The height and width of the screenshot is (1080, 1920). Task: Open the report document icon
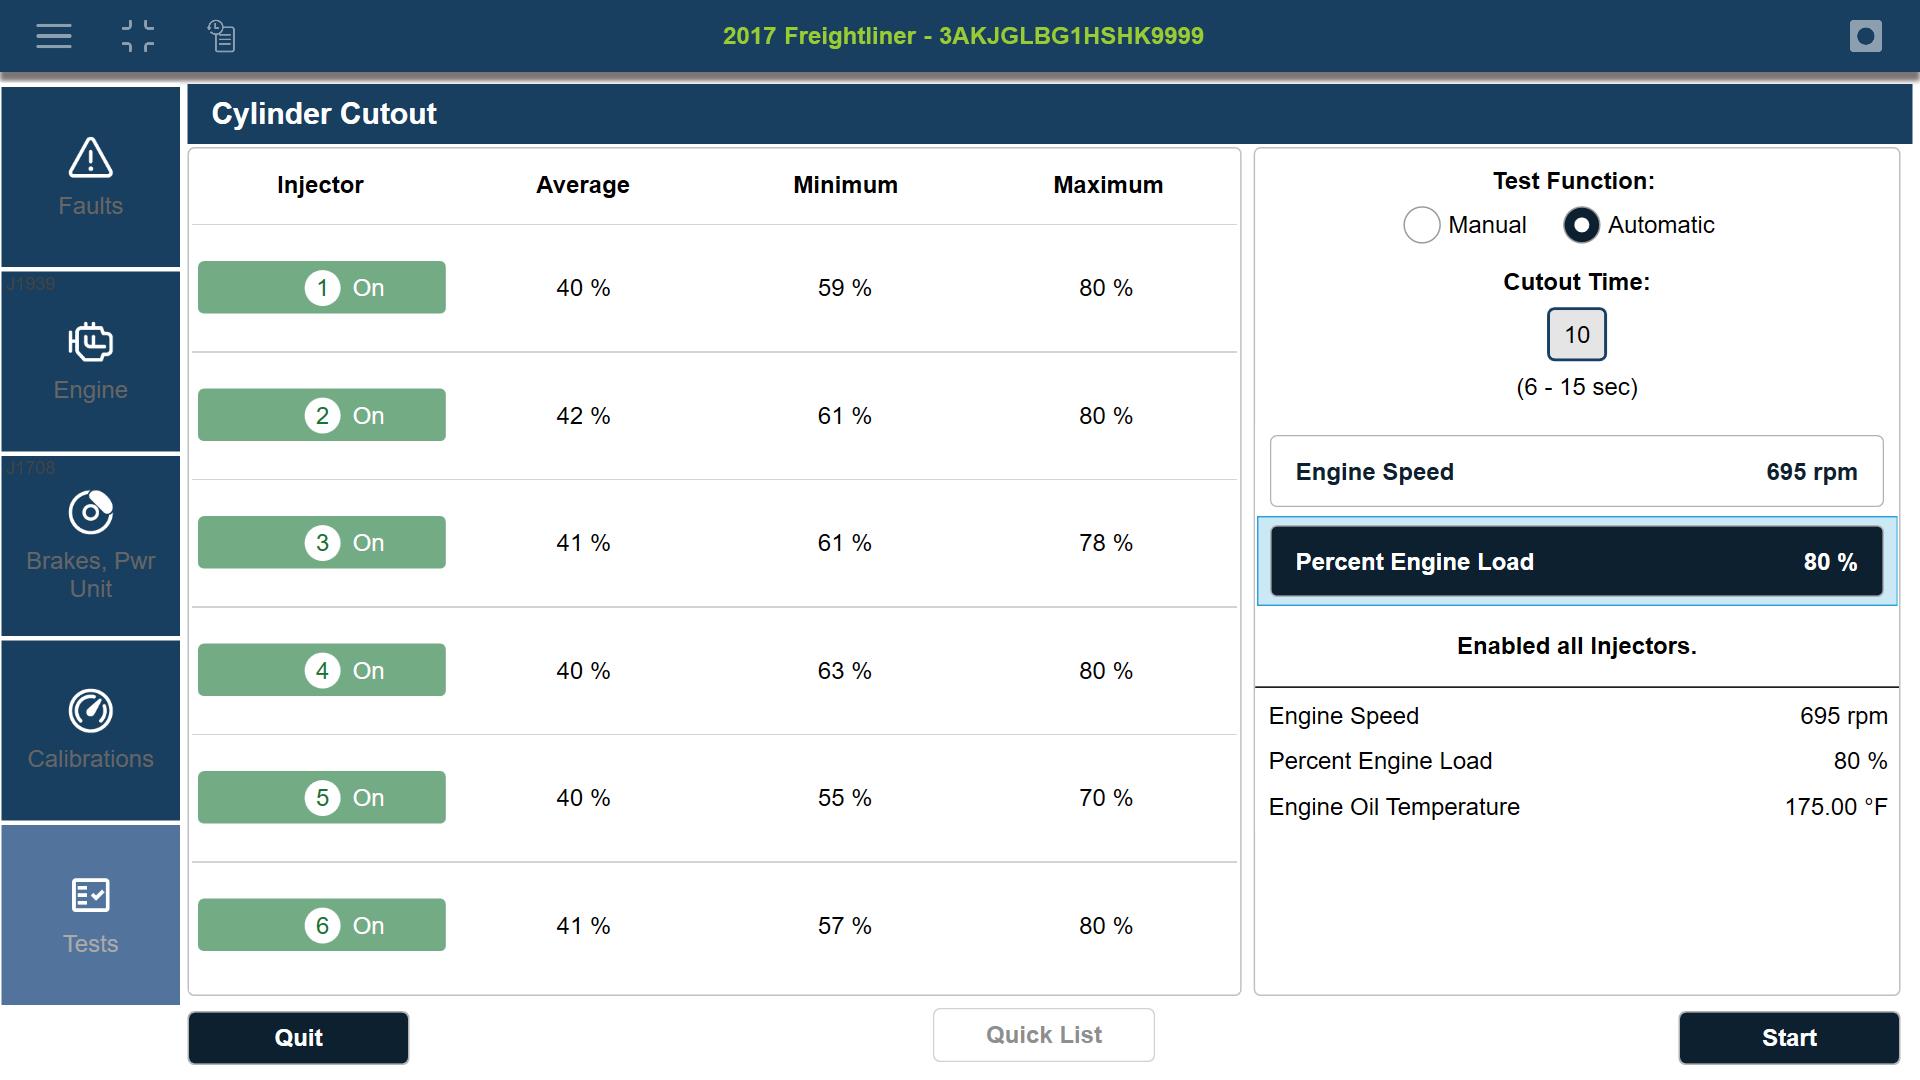point(221,37)
